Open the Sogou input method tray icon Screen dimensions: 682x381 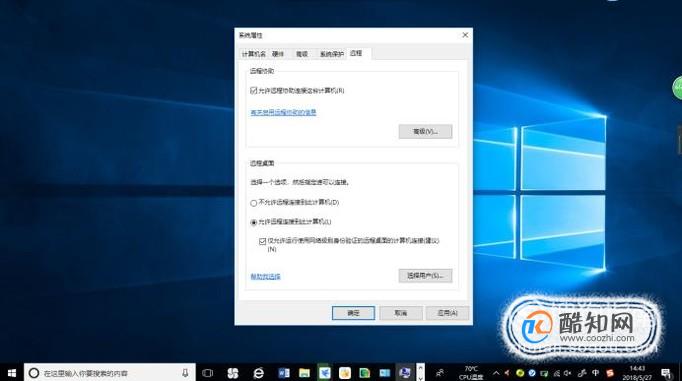click(x=610, y=373)
